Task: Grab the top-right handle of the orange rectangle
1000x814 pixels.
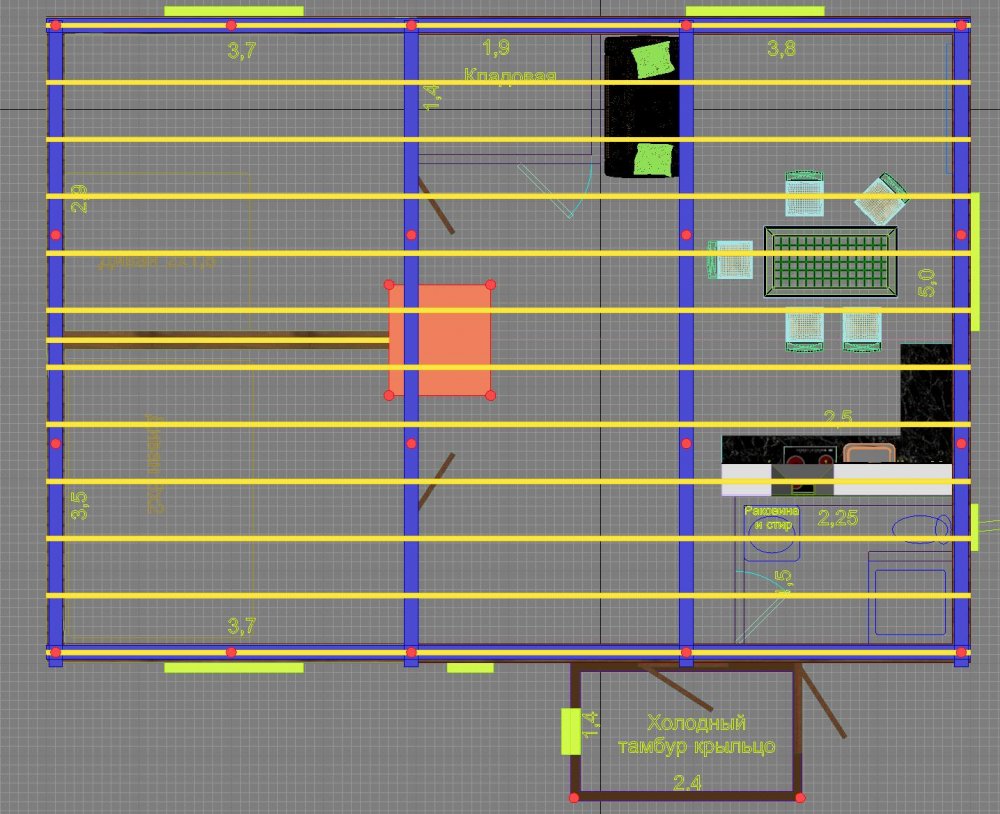Action: [x=490, y=286]
